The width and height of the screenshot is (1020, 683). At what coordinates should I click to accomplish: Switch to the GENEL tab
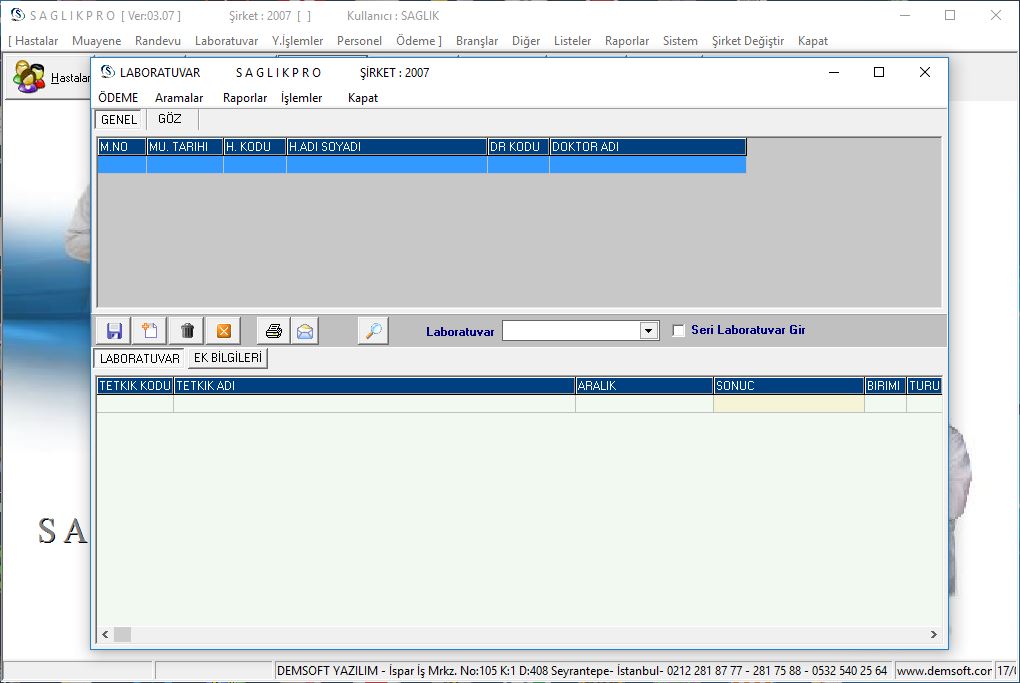(119, 120)
